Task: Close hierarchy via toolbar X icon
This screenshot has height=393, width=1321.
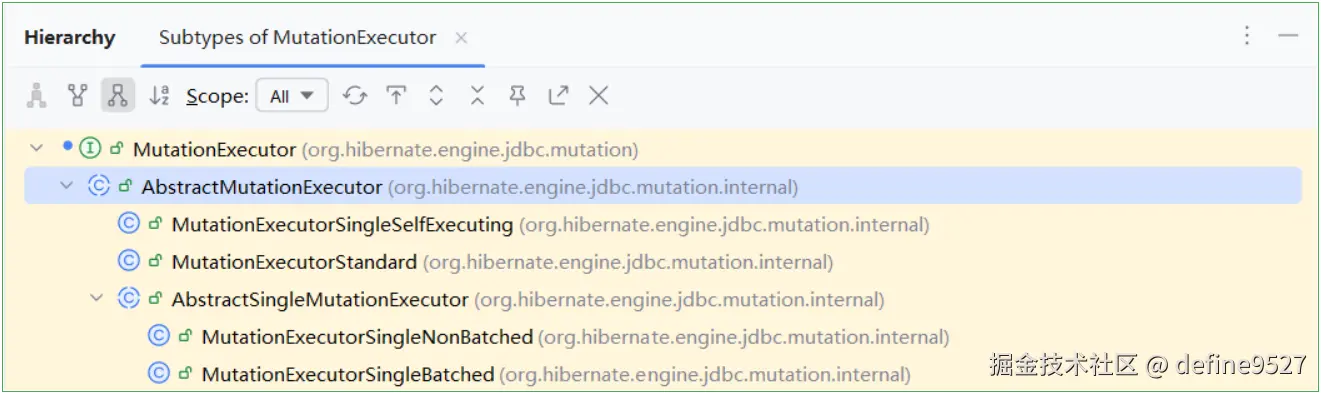Action: point(598,96)
